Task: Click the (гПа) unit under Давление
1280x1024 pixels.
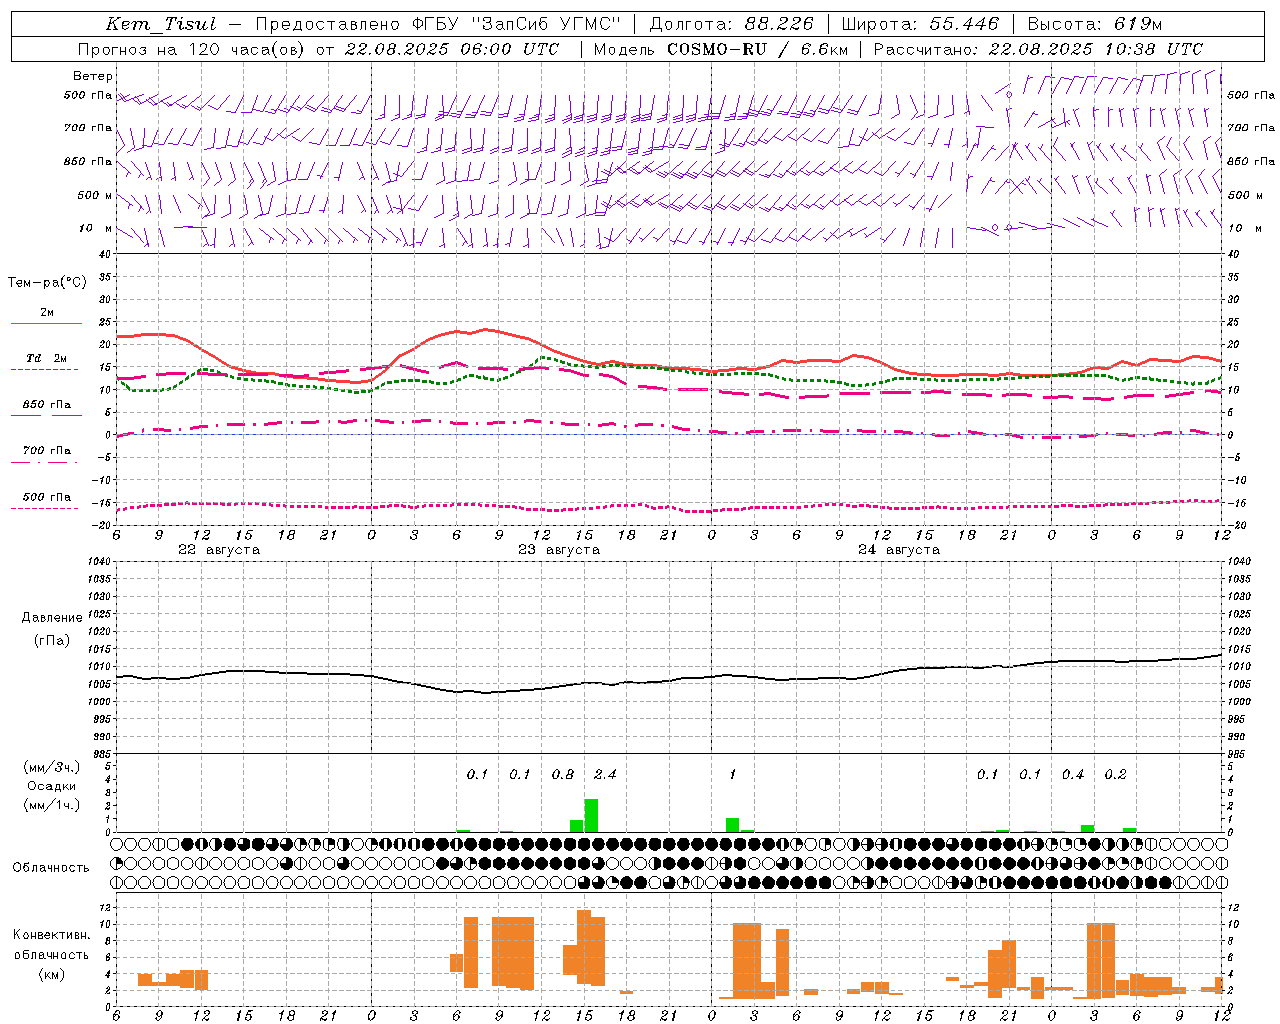Action: coord(52,641)
